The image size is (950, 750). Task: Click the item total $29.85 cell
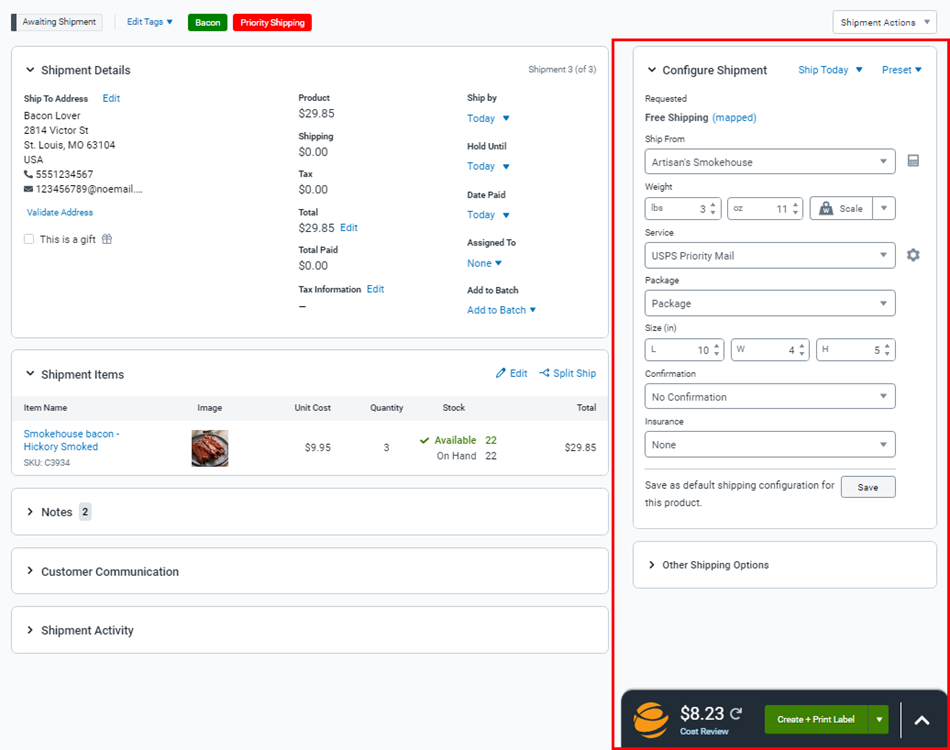580,447
